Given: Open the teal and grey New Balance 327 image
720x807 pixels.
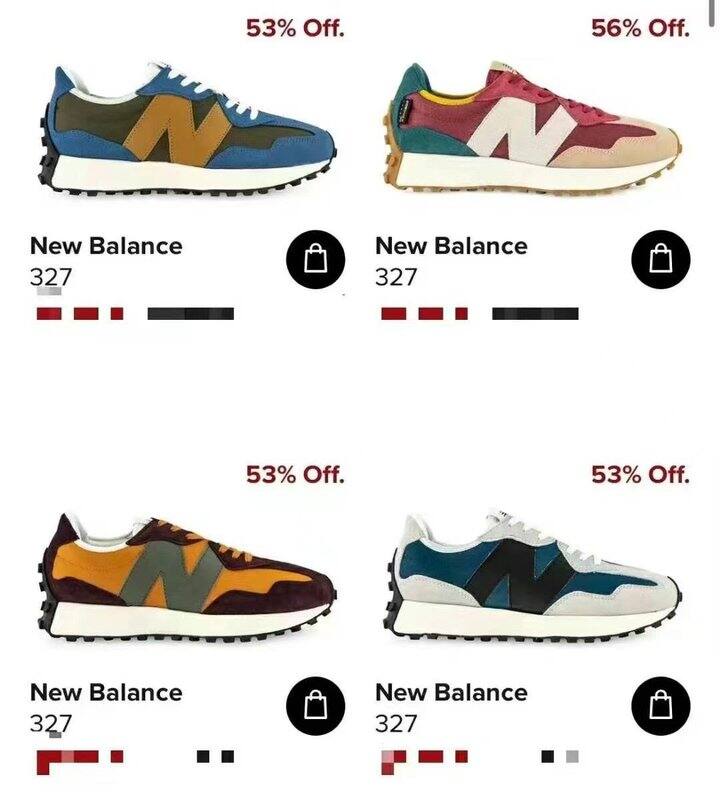Looking at the screenshot, I should pyautogui.click(x=532, y=575).
